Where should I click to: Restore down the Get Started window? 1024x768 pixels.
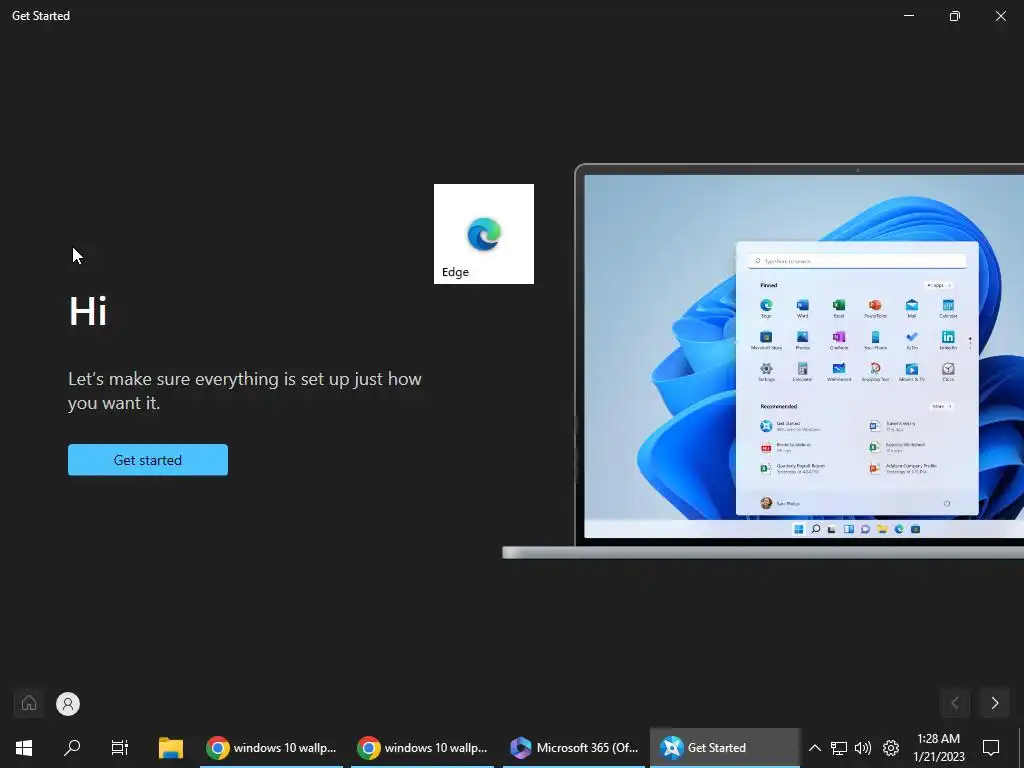pyautogui.click(x=955, y=16)
